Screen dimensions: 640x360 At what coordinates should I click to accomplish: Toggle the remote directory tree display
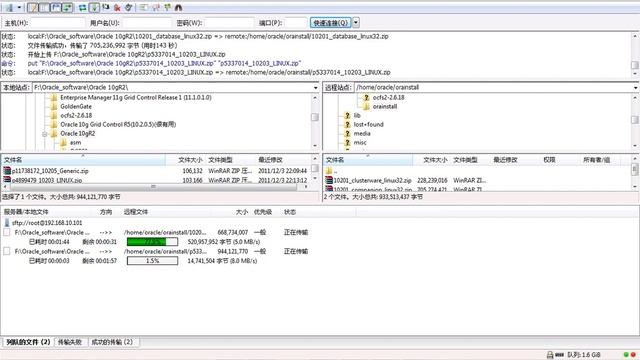[x=56, y=7]
